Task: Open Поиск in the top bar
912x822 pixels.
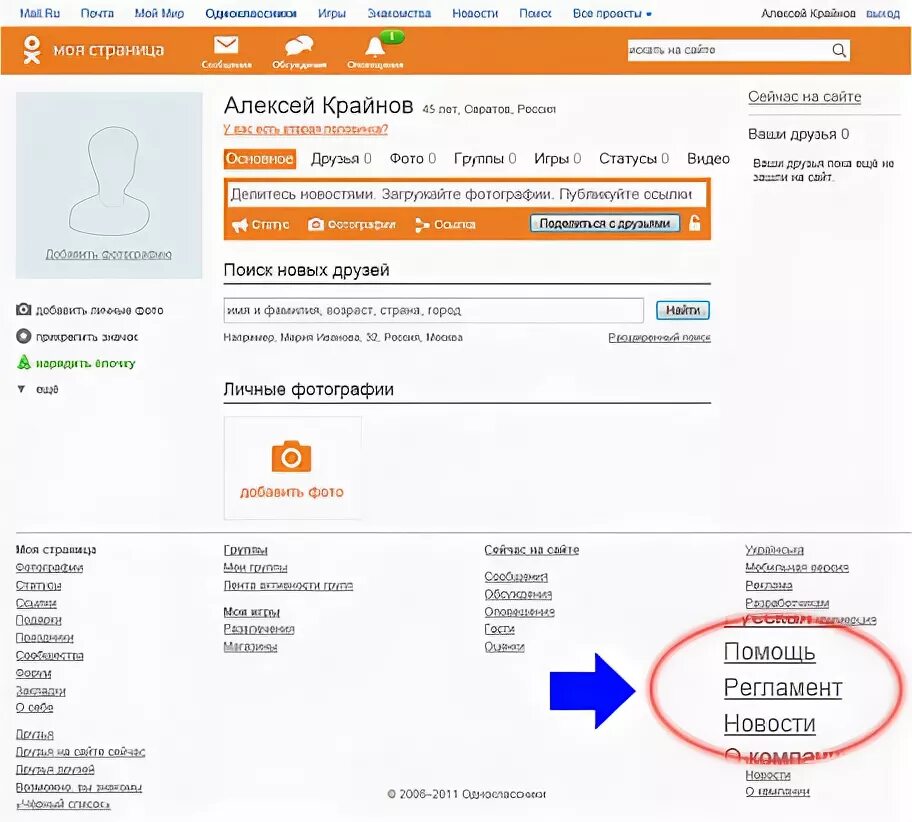Action: 535,13
